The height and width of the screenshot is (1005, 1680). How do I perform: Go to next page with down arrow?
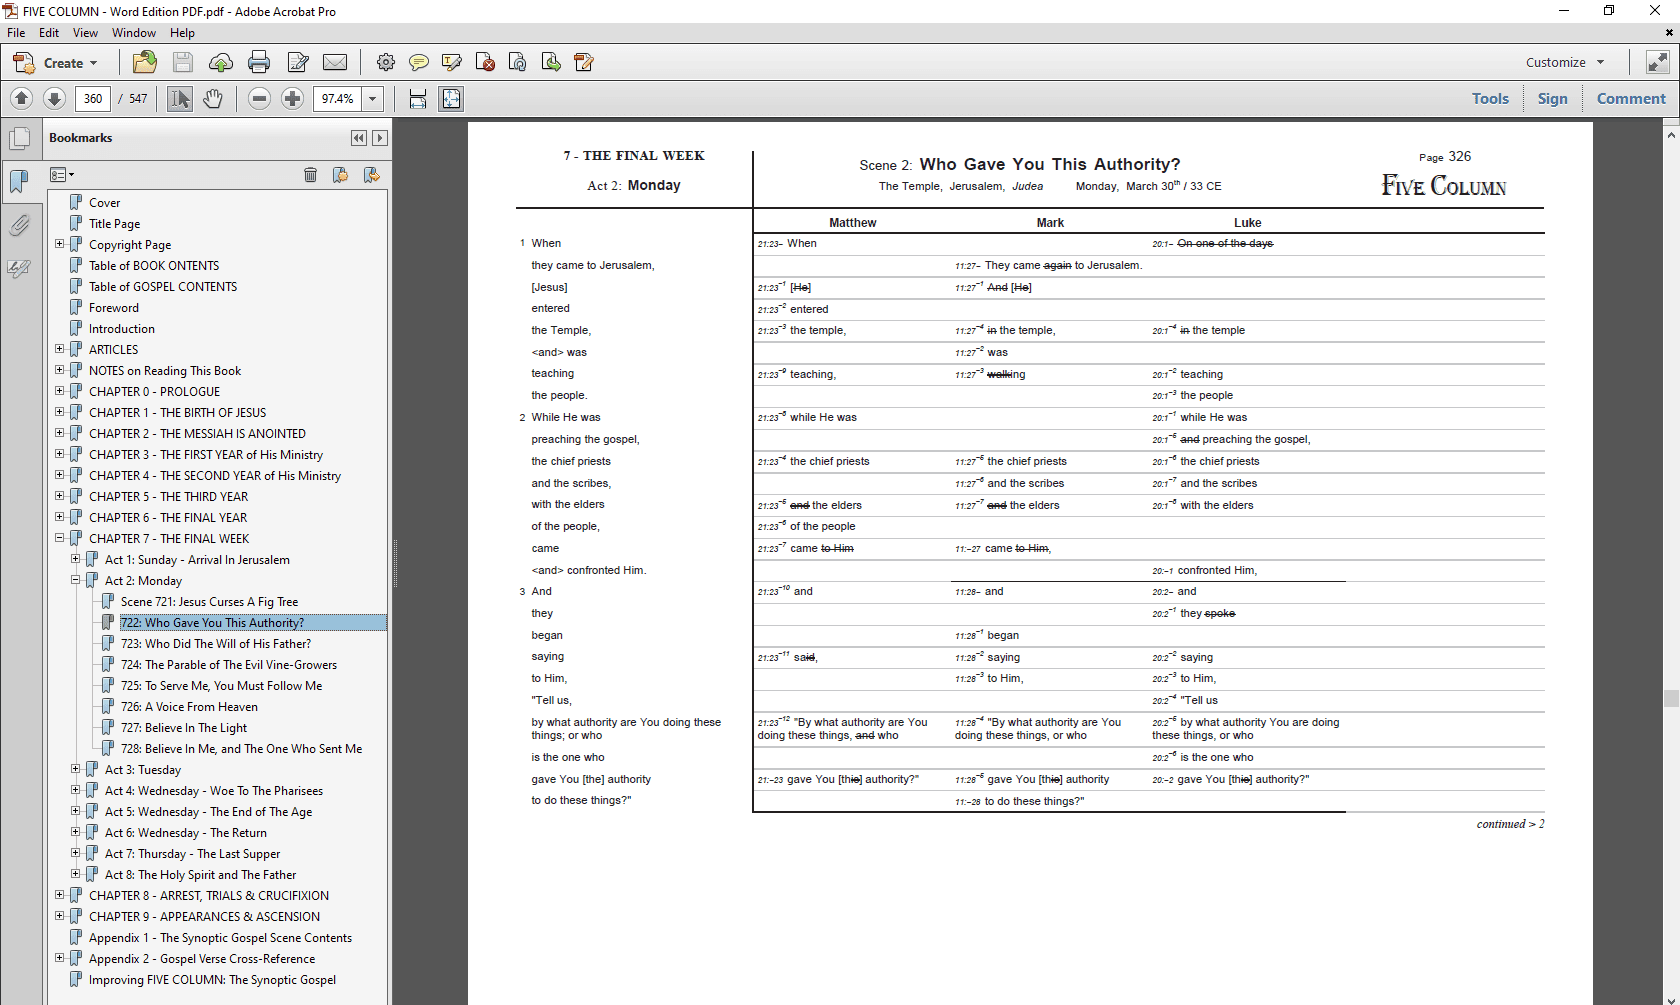coord(55,98)
